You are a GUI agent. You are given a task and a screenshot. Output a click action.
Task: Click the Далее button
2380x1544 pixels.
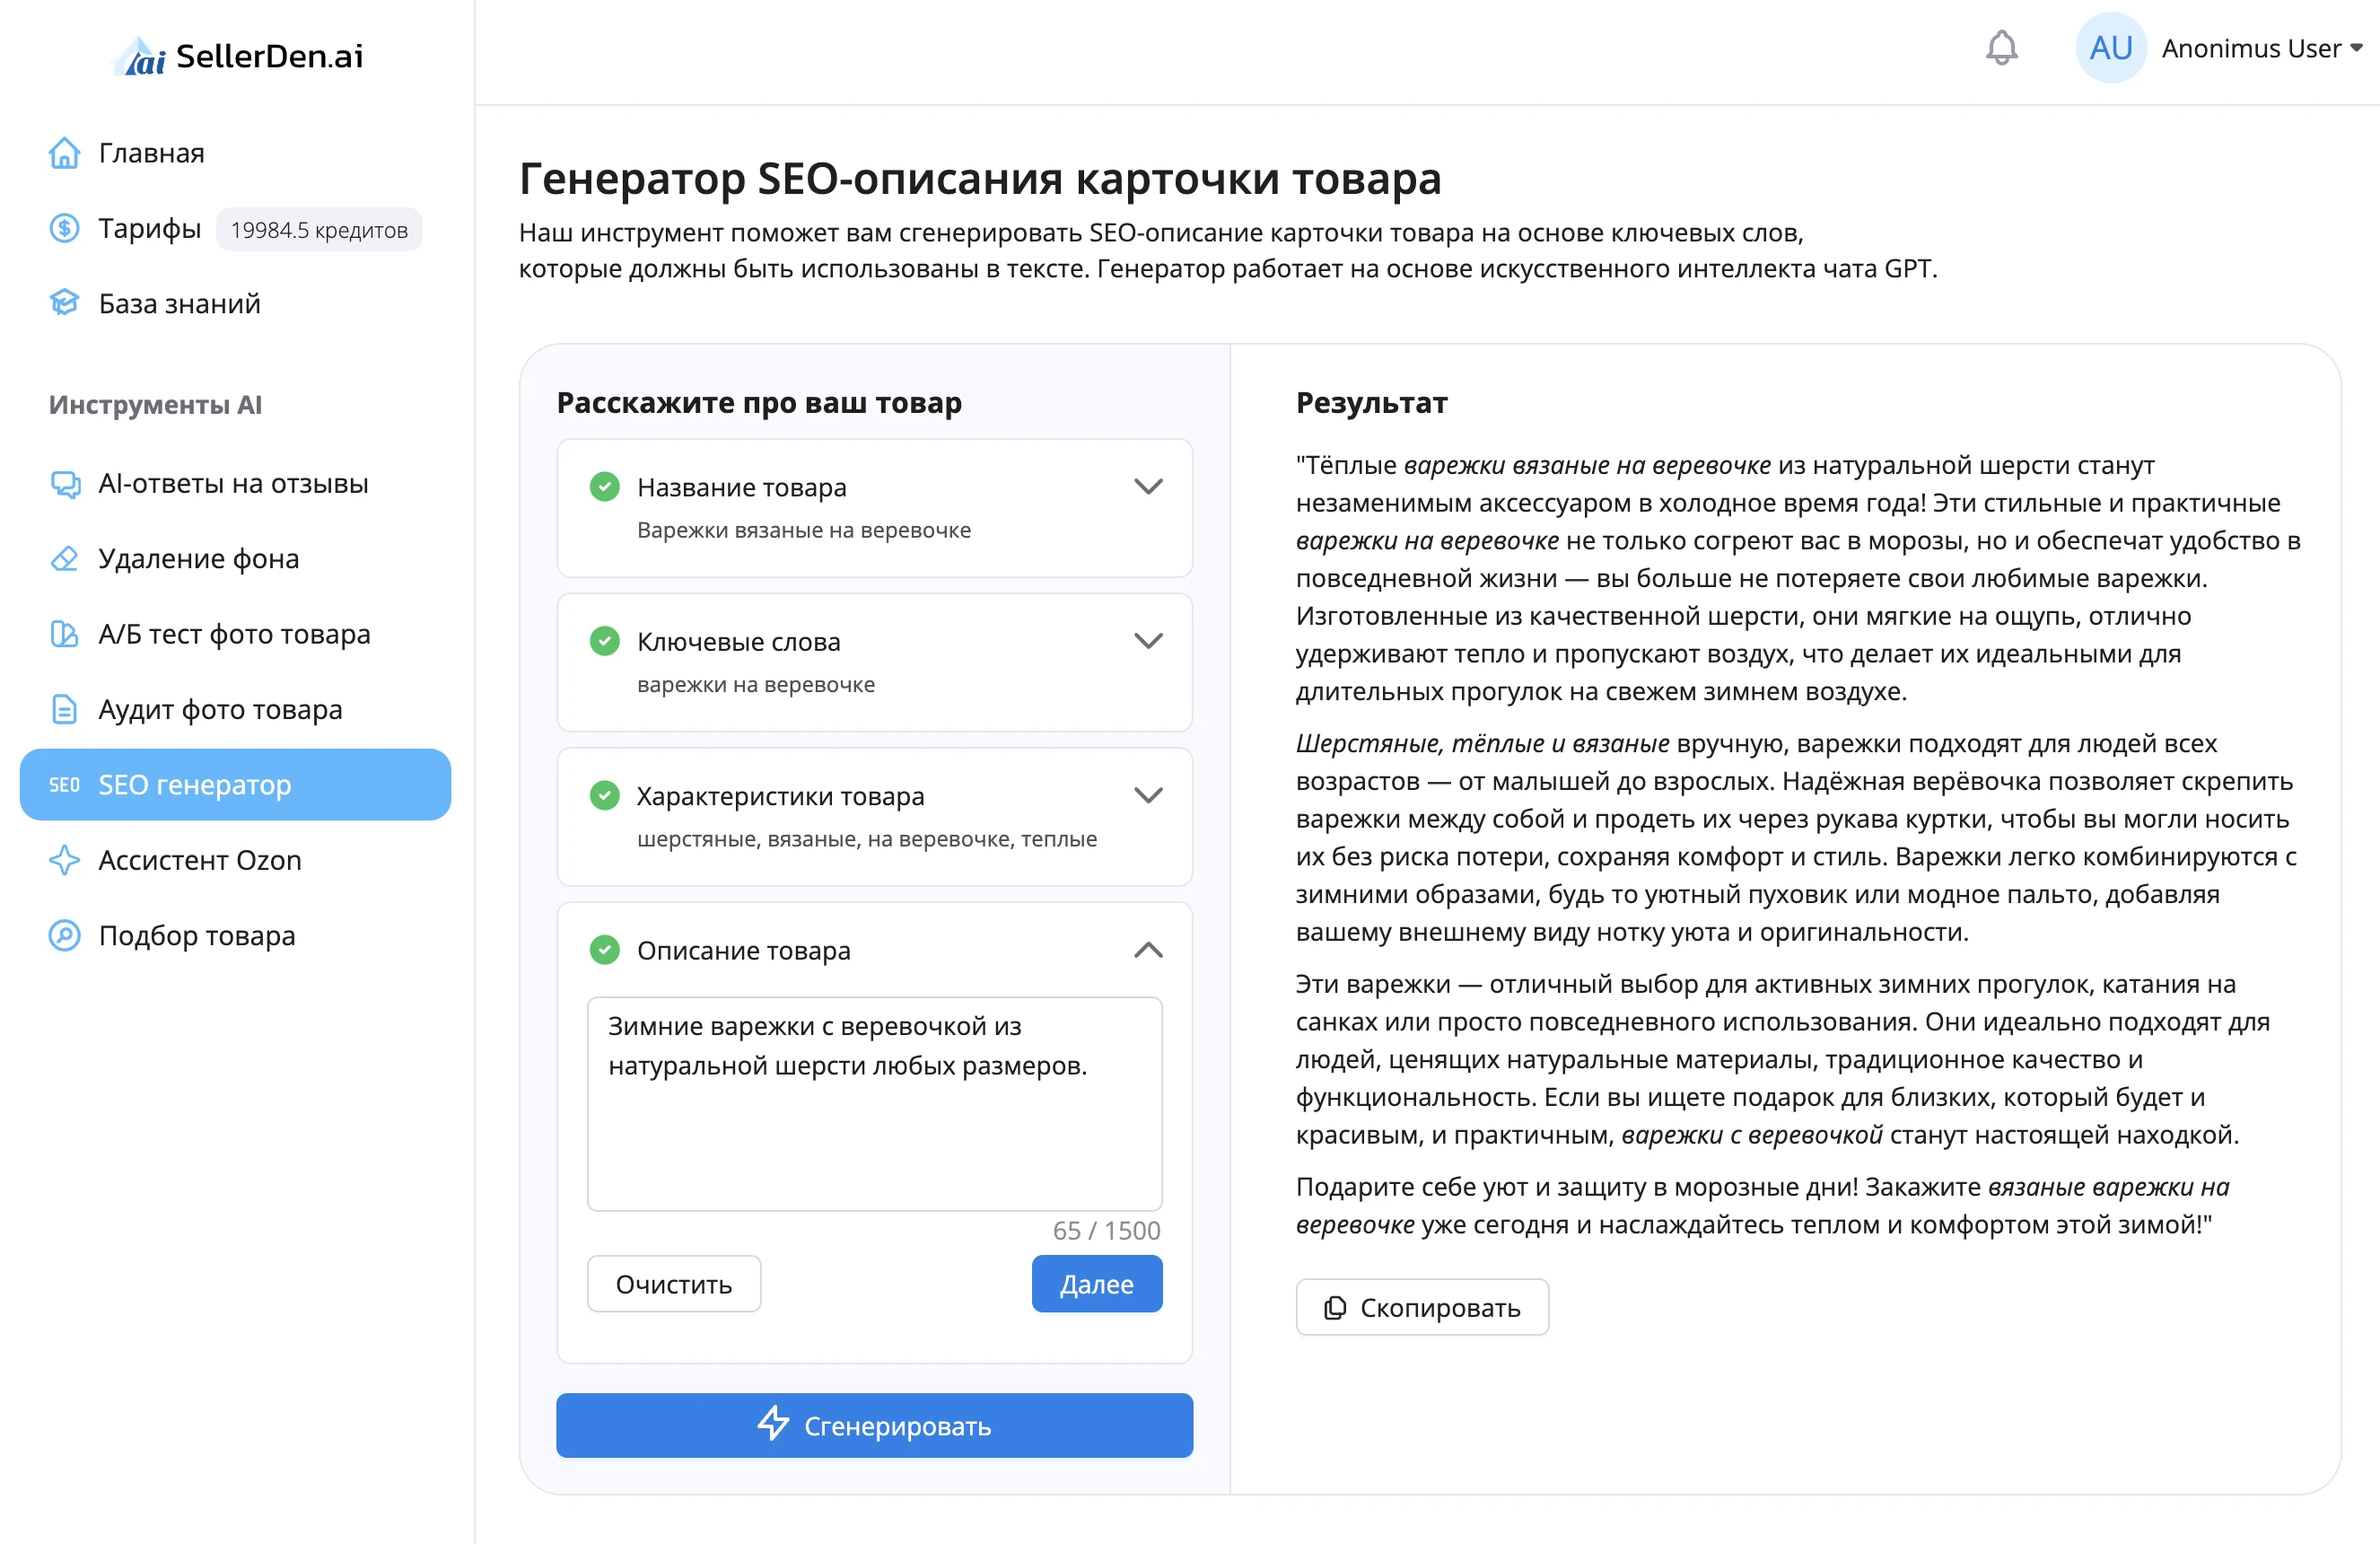pyautogui.click(x=1096, y=1284)
